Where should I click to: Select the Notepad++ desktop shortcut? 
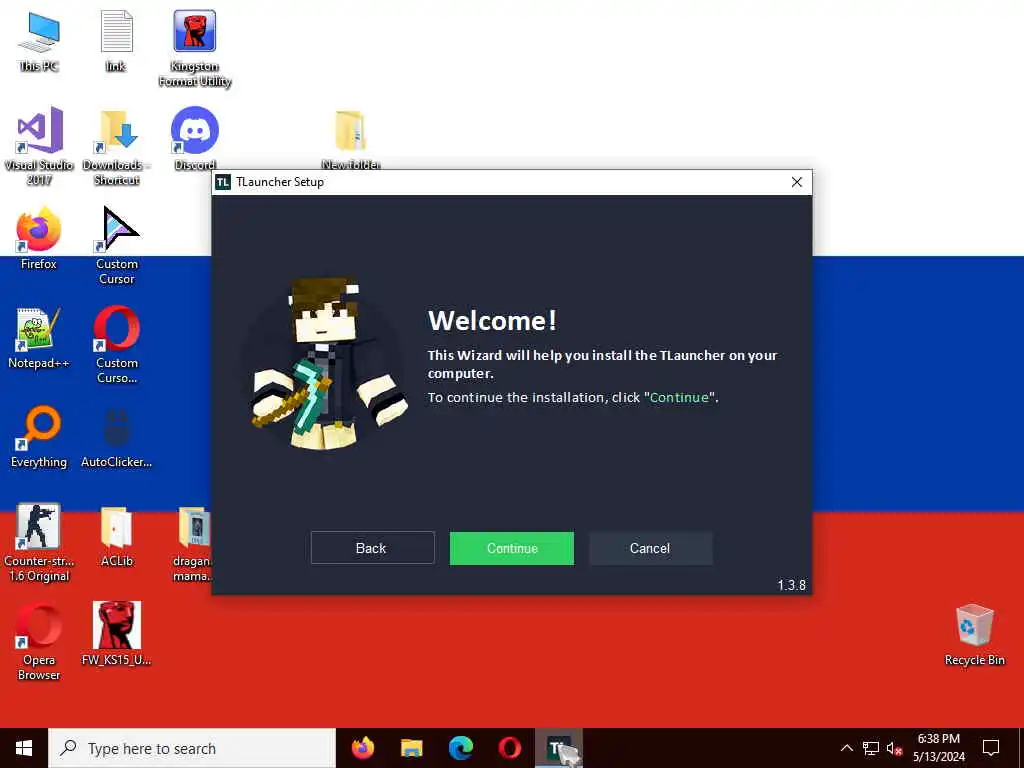click(x=39, y=338)
